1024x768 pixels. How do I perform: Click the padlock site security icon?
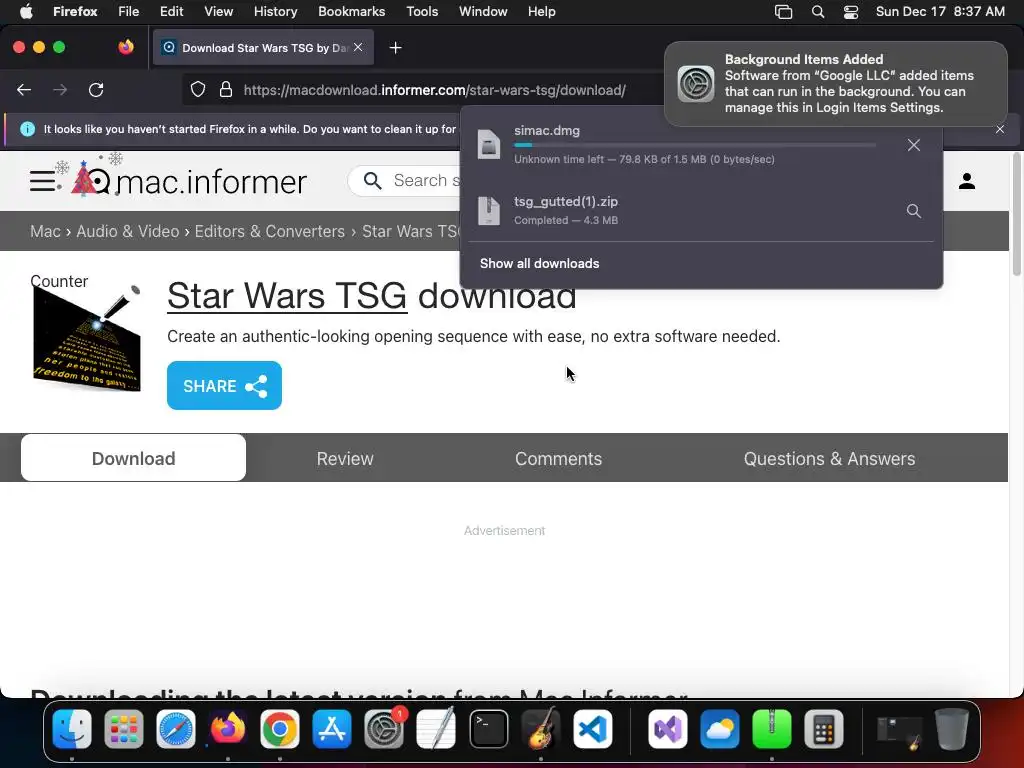tap(226, 89)
